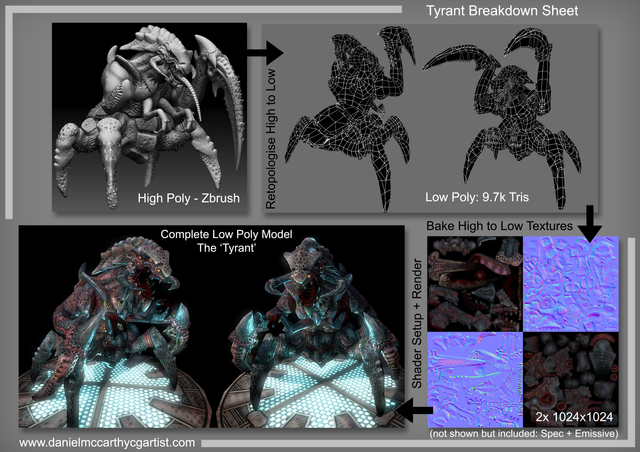Select the left wireframe low poly model

[x=350, y=118]
